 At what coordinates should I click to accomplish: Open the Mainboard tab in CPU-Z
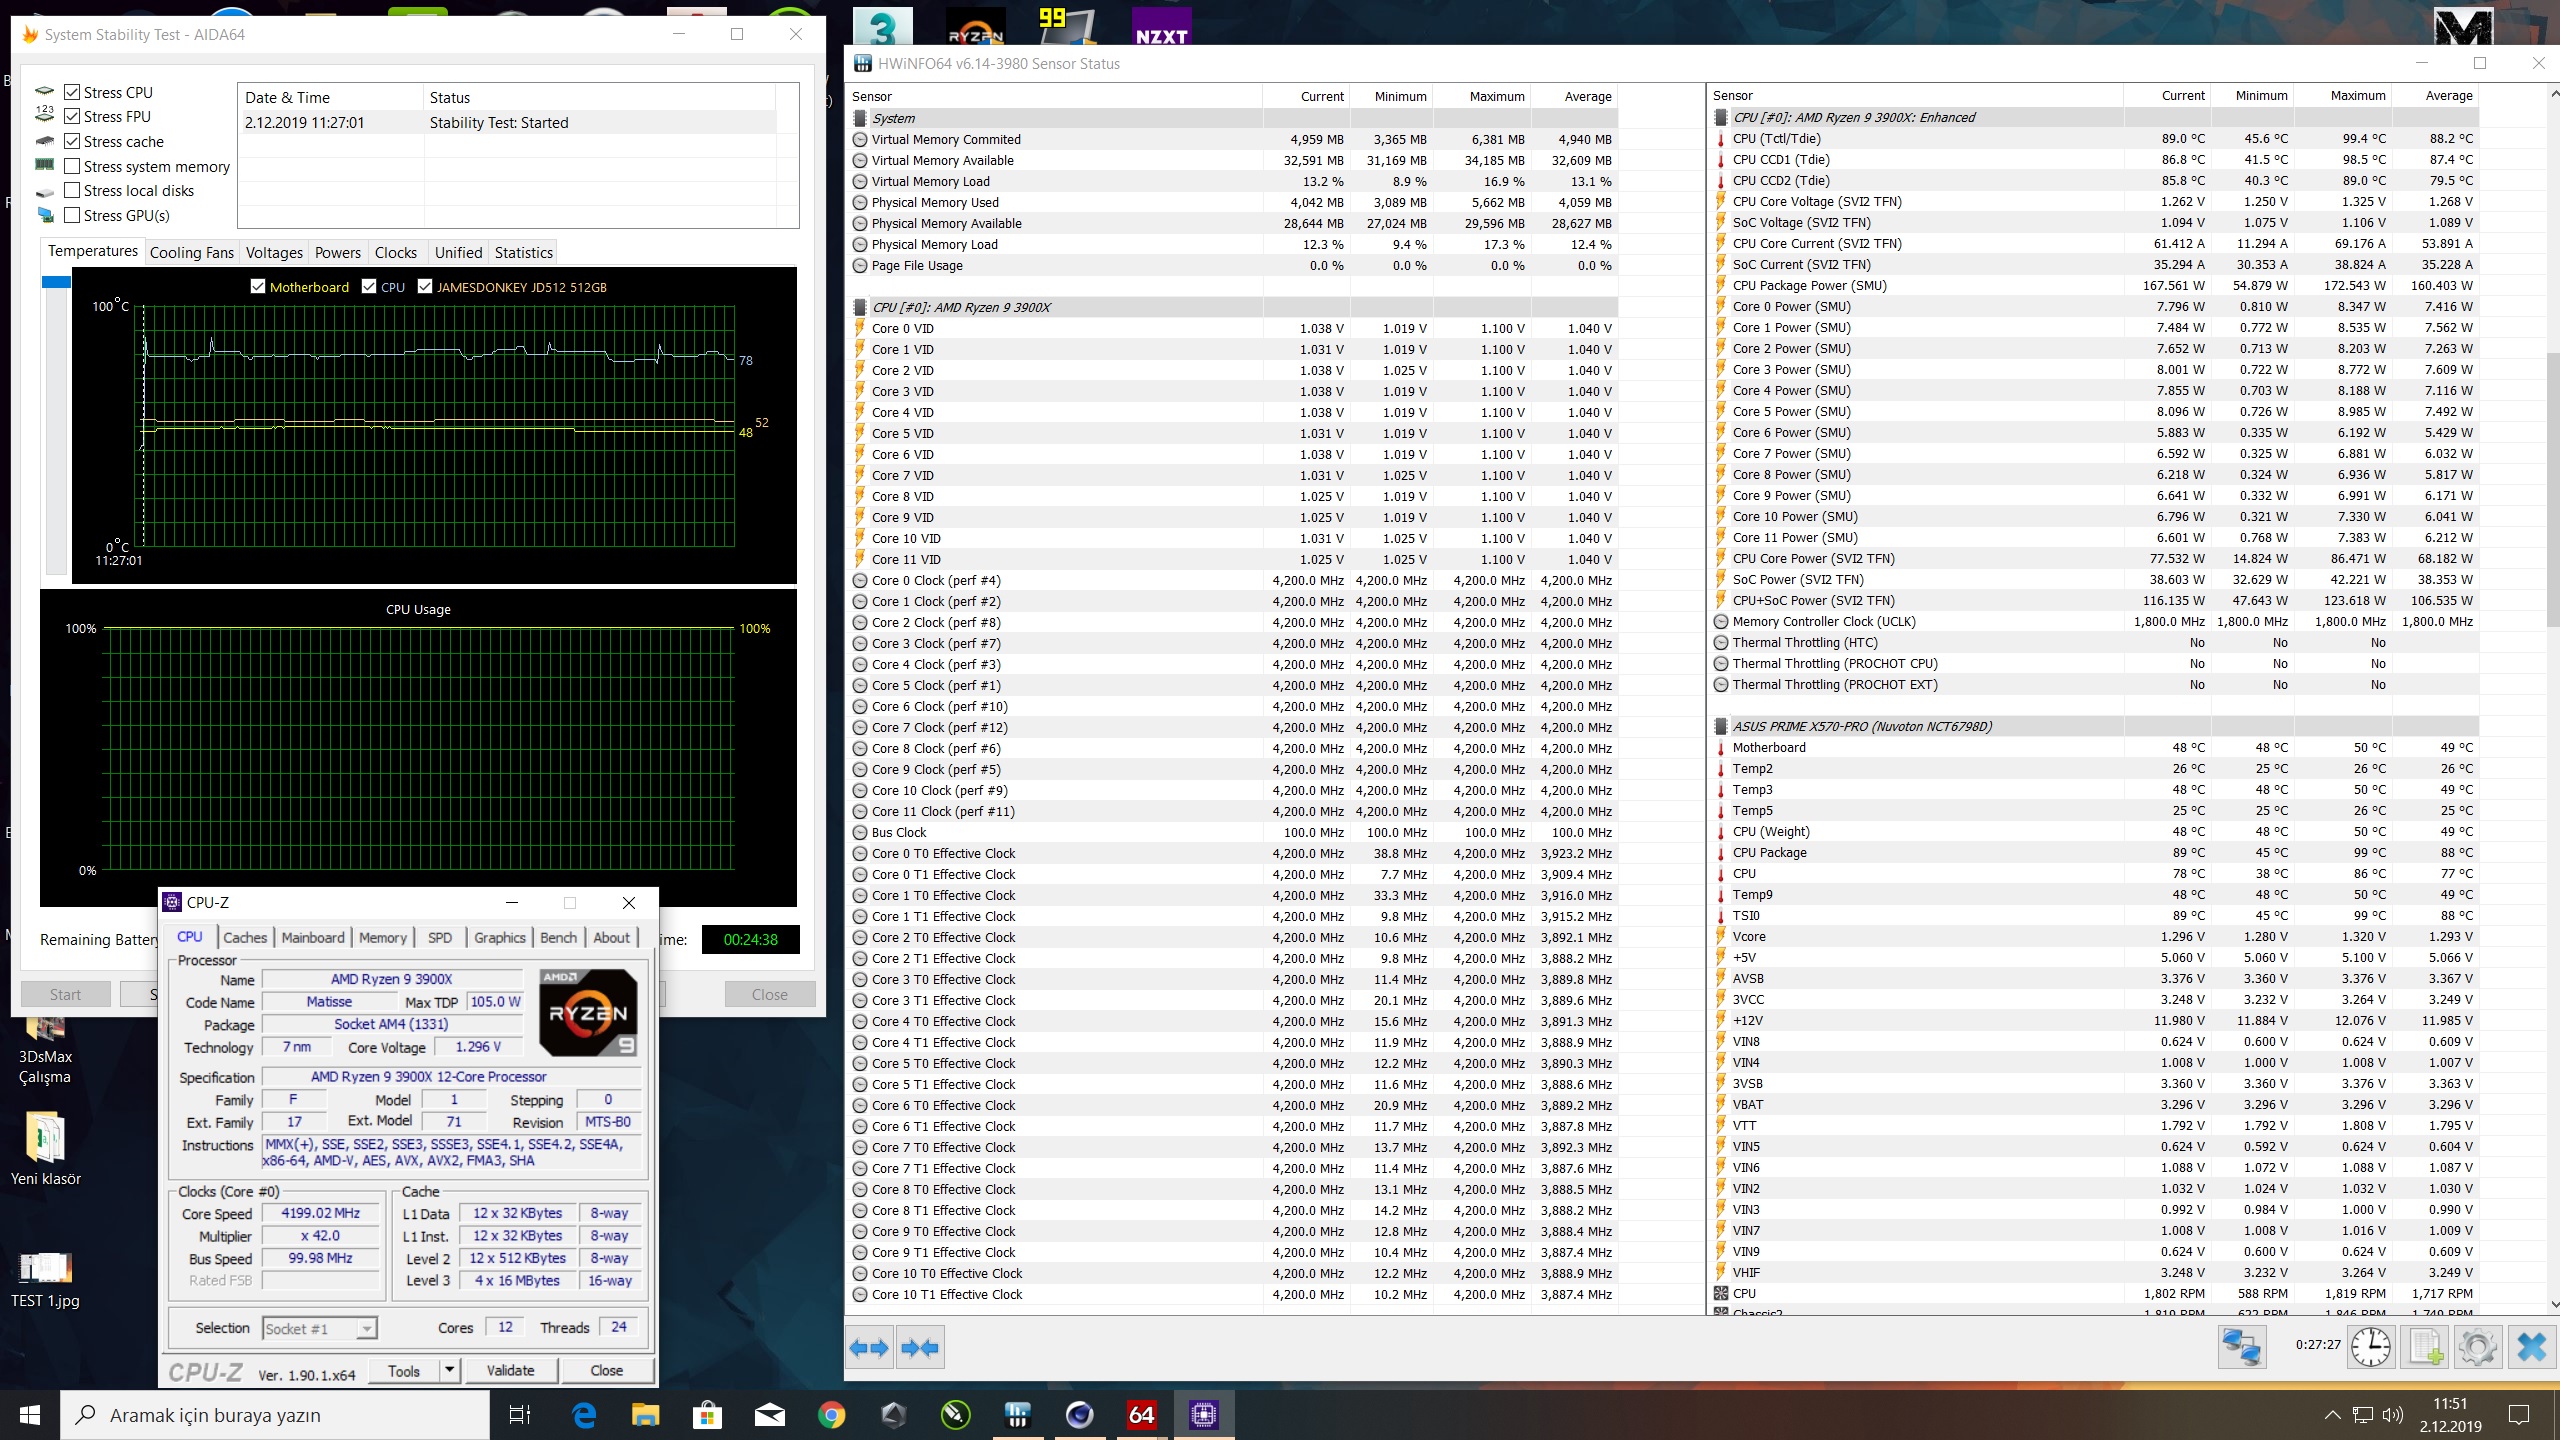click(x=312, y=937)
